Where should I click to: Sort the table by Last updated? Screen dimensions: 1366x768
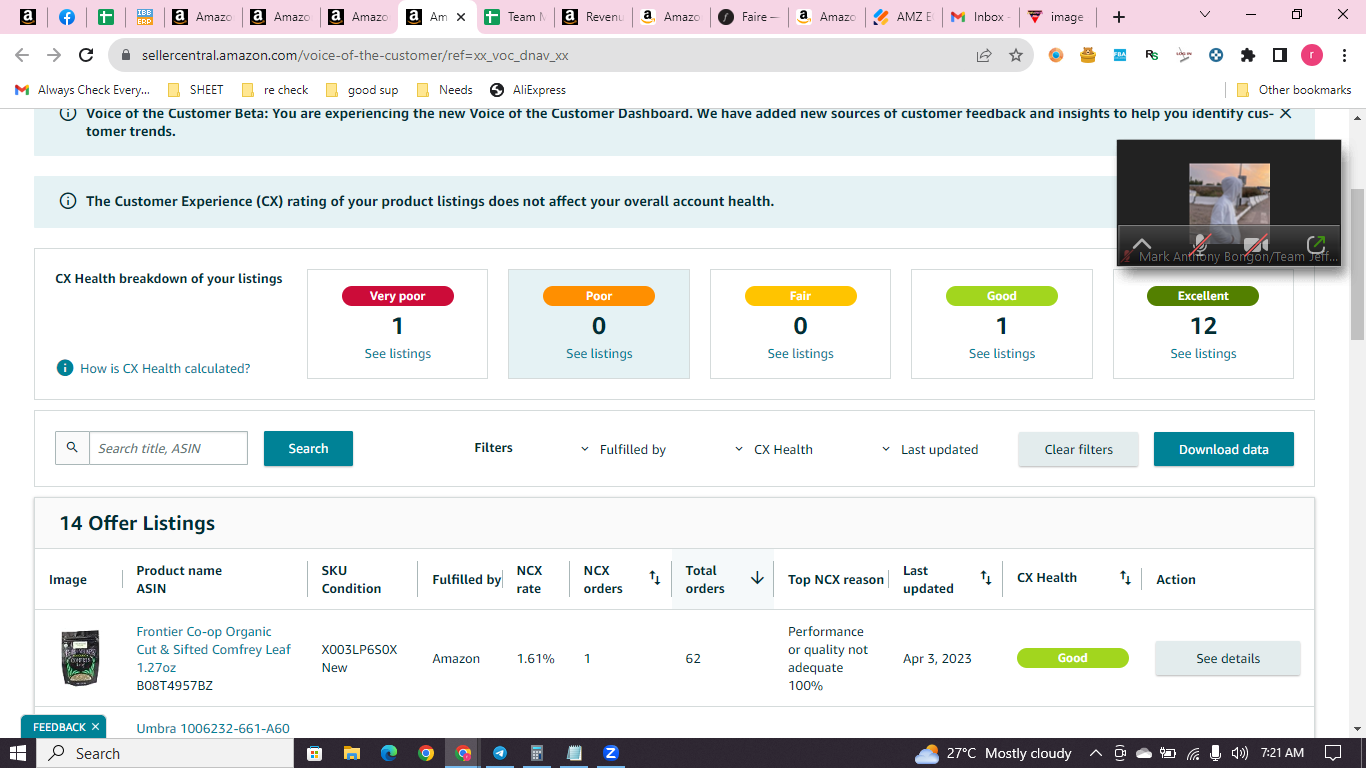[x=985, y=578]
